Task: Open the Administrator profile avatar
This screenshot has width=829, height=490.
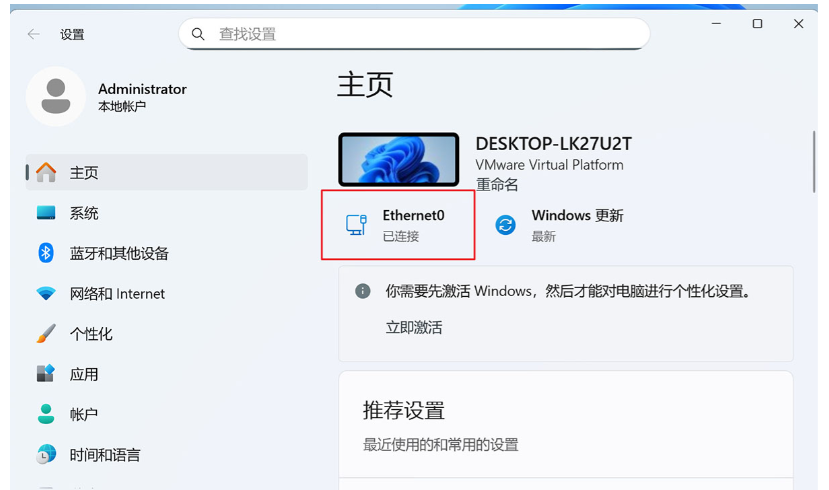Action: click(x=55, y=97)
